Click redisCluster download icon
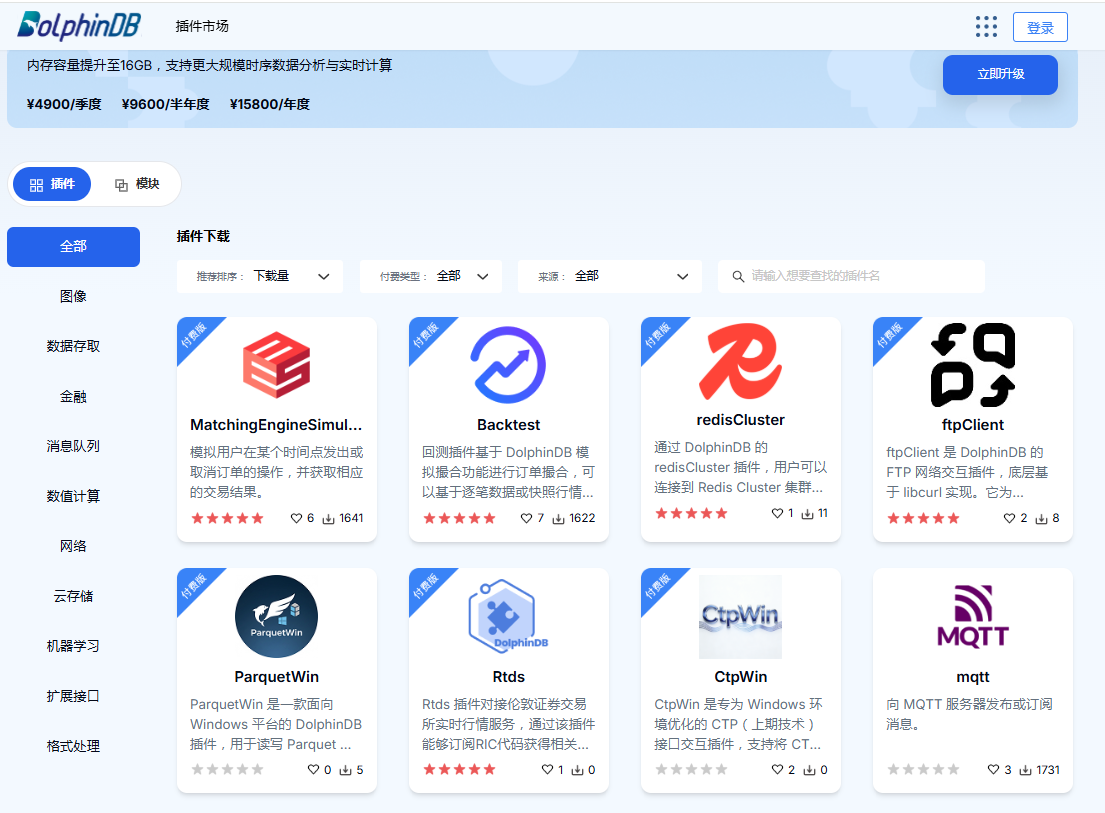The image size is (1105, 813). tap(808, 514)
